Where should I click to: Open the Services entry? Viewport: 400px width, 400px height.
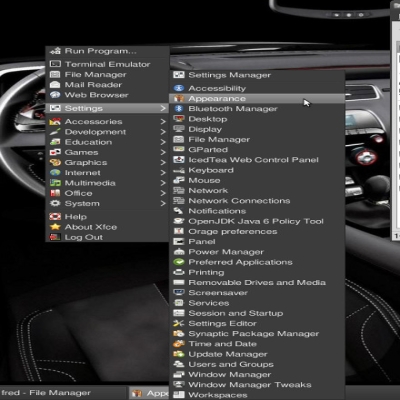click(x=257, y=303)
